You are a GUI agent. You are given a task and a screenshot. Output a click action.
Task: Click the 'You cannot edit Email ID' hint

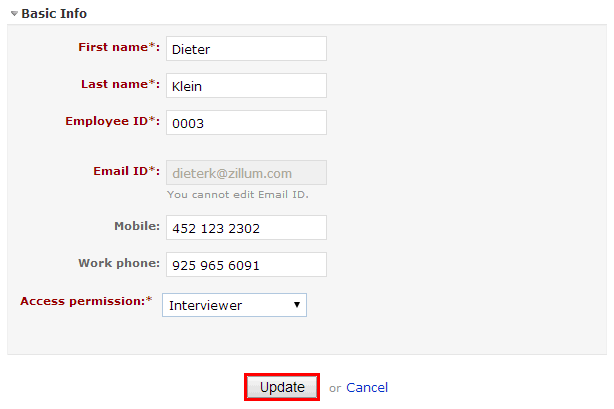click(237, 194)
